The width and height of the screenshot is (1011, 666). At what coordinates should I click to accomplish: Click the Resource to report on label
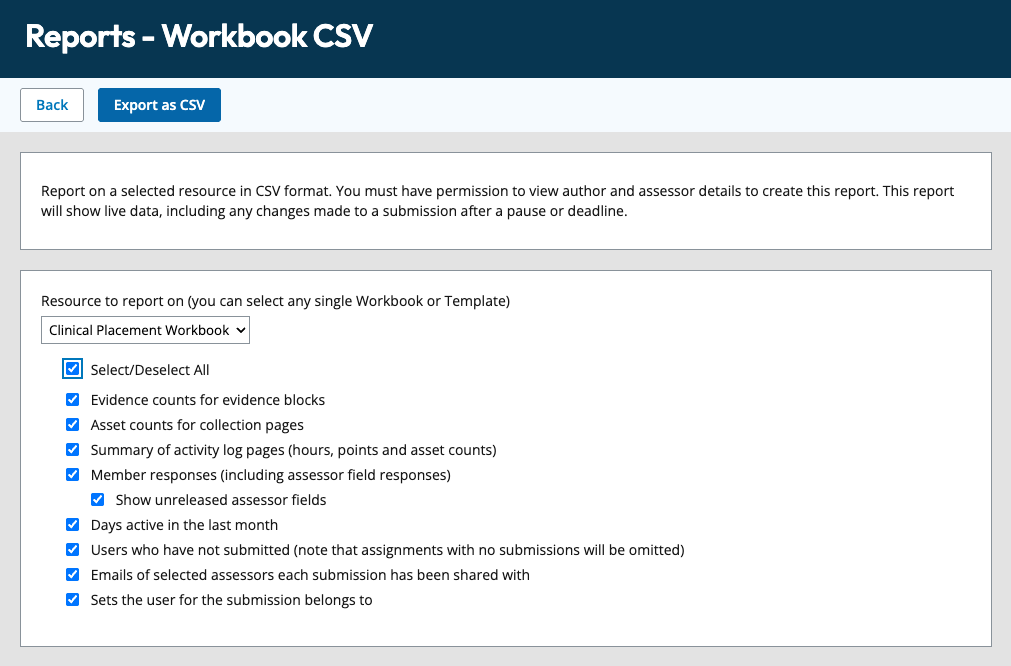tap(275, 301)
